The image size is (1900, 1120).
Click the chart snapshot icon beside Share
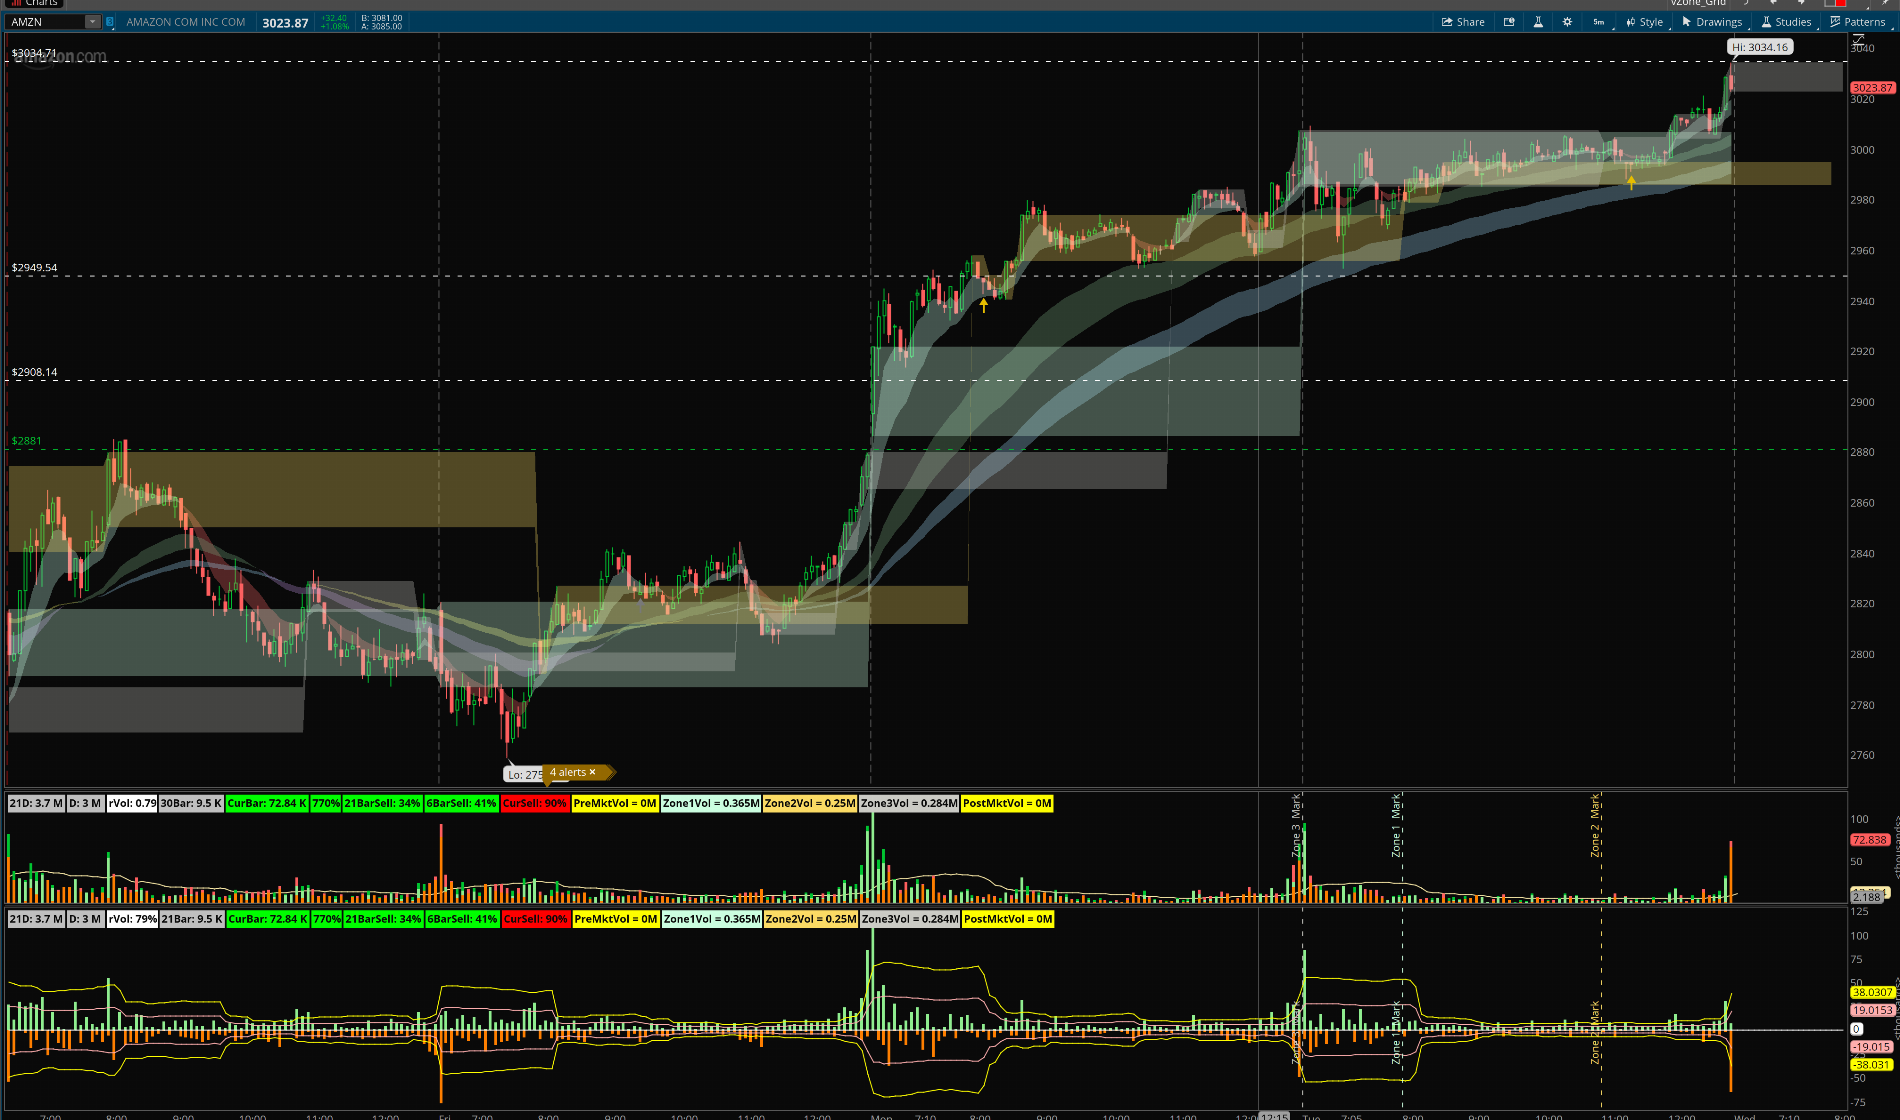pyautogui.click(x=1509, y=22)
